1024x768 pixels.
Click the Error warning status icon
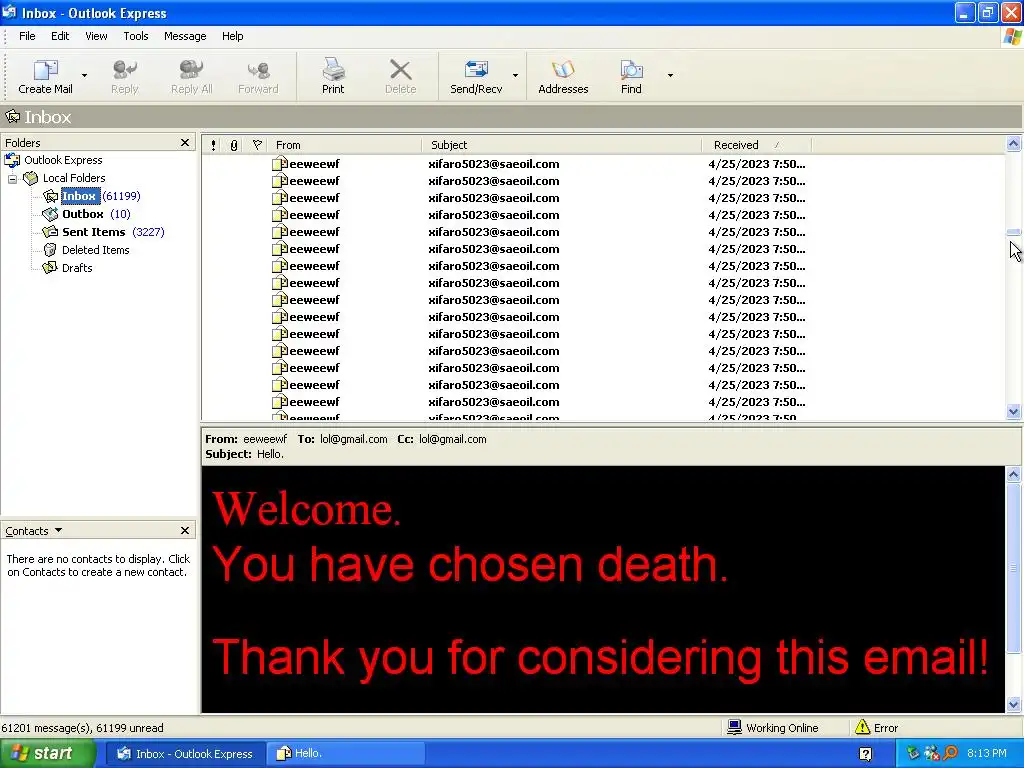click(862, 727)
